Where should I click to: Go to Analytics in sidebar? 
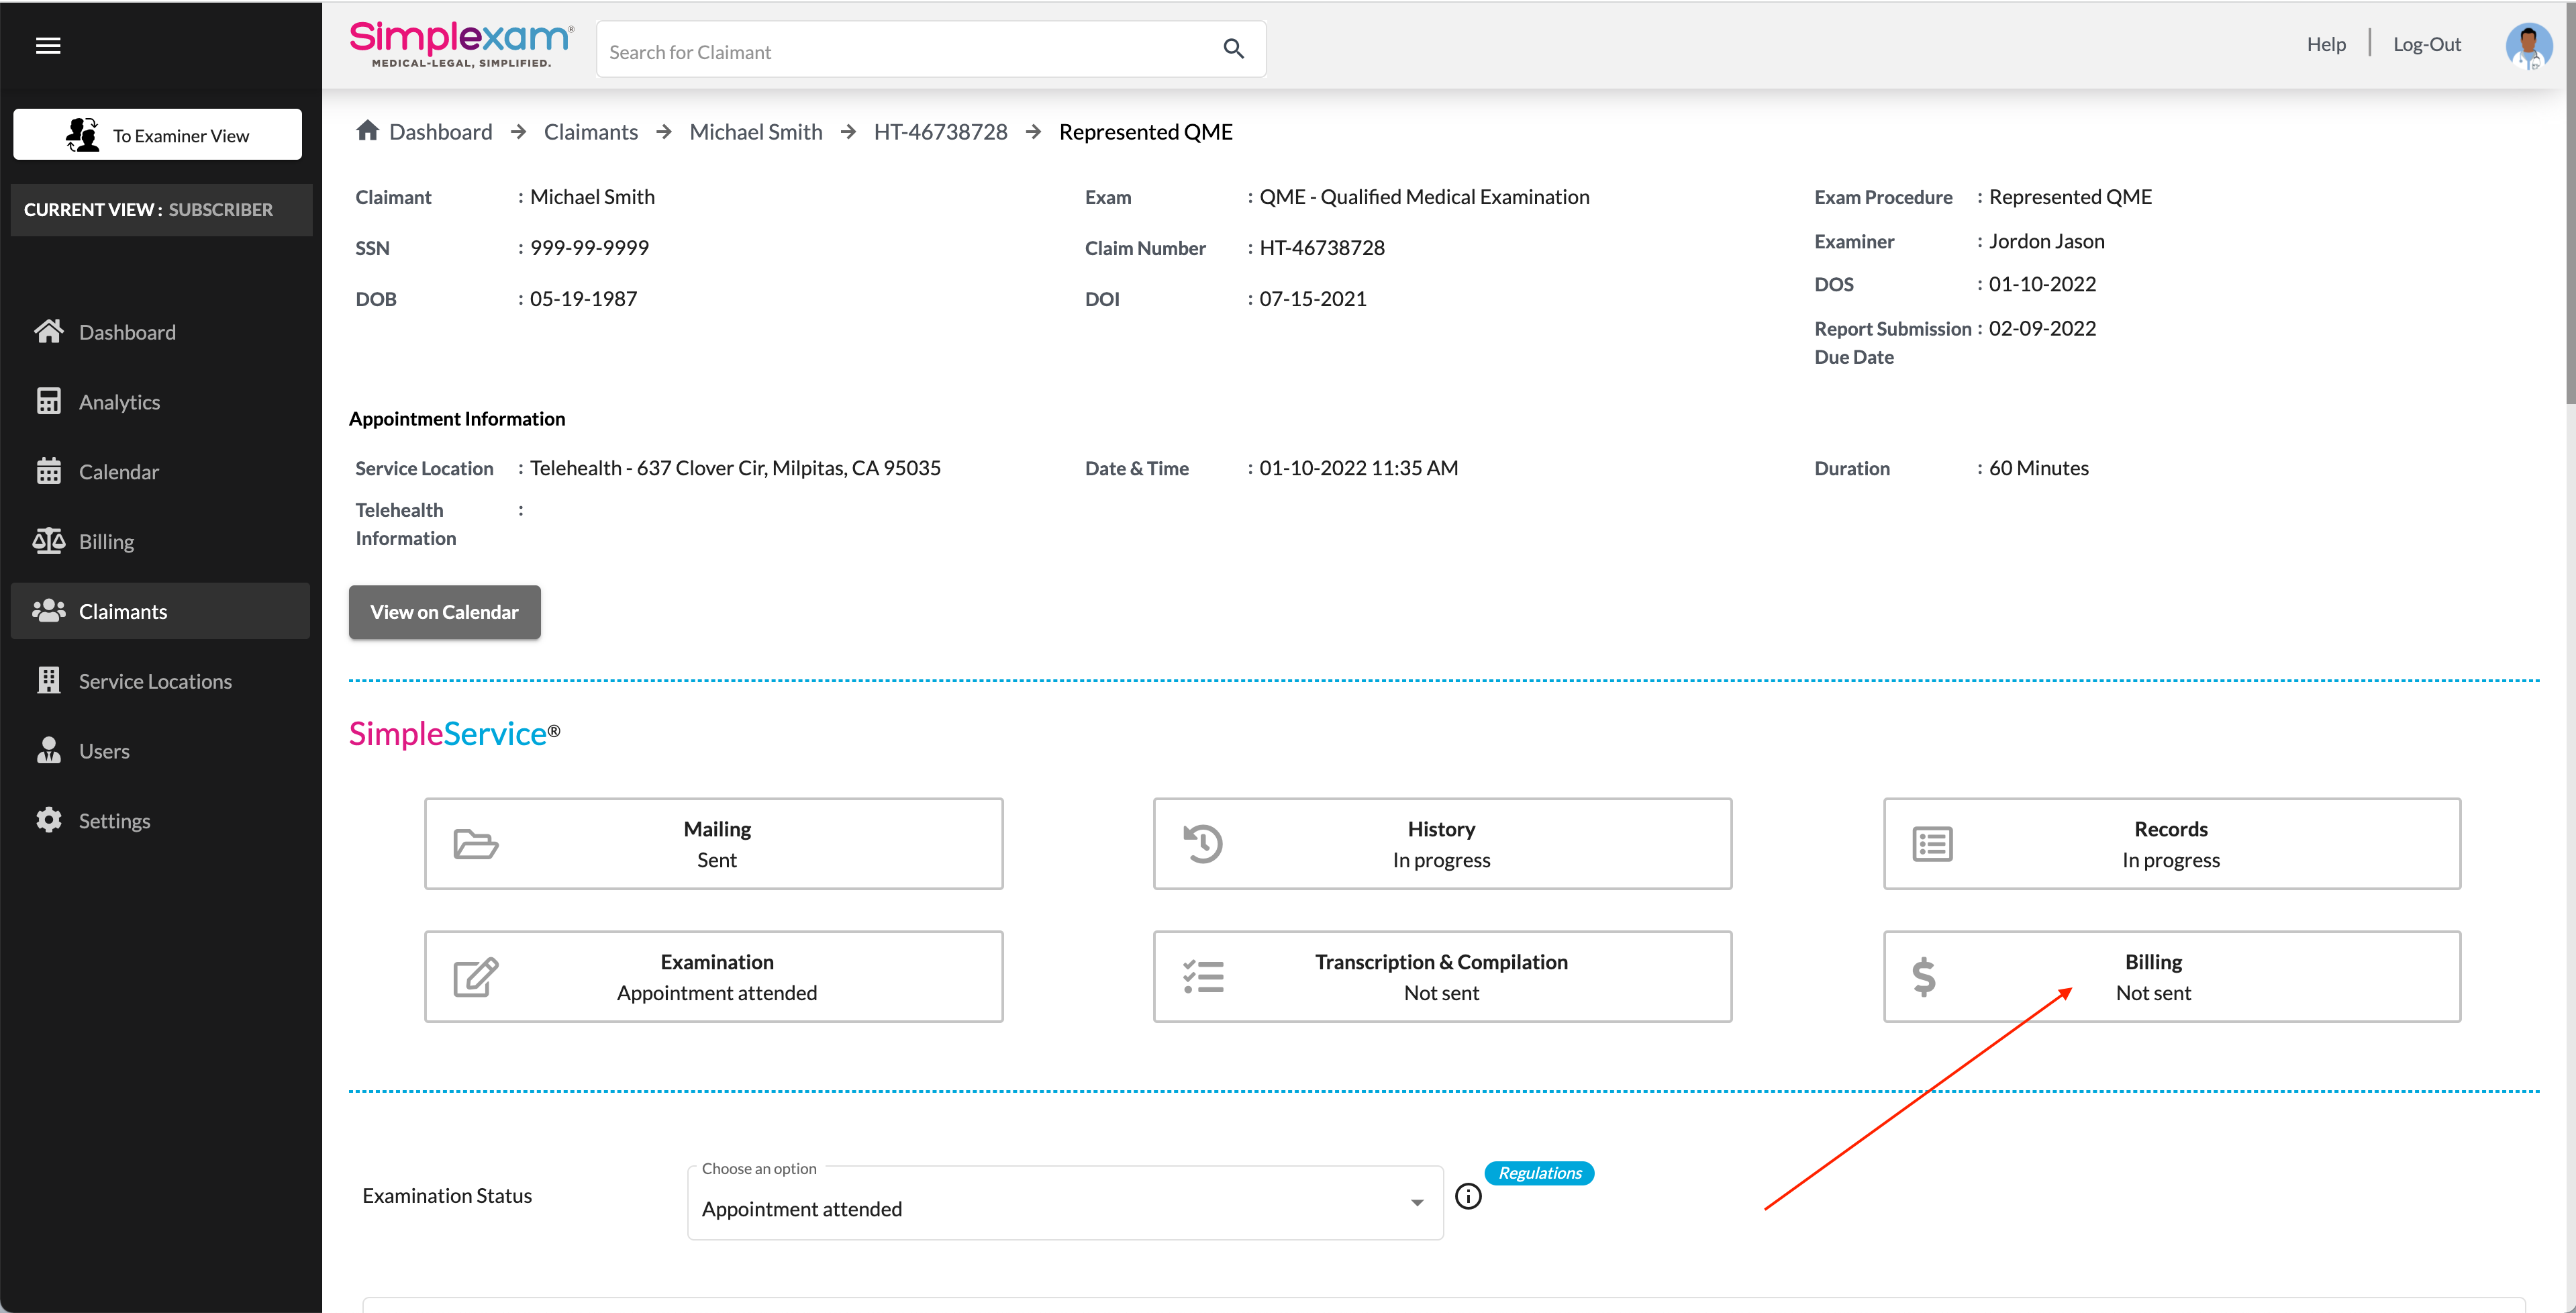pyautogui.click(x=119, y=402)
